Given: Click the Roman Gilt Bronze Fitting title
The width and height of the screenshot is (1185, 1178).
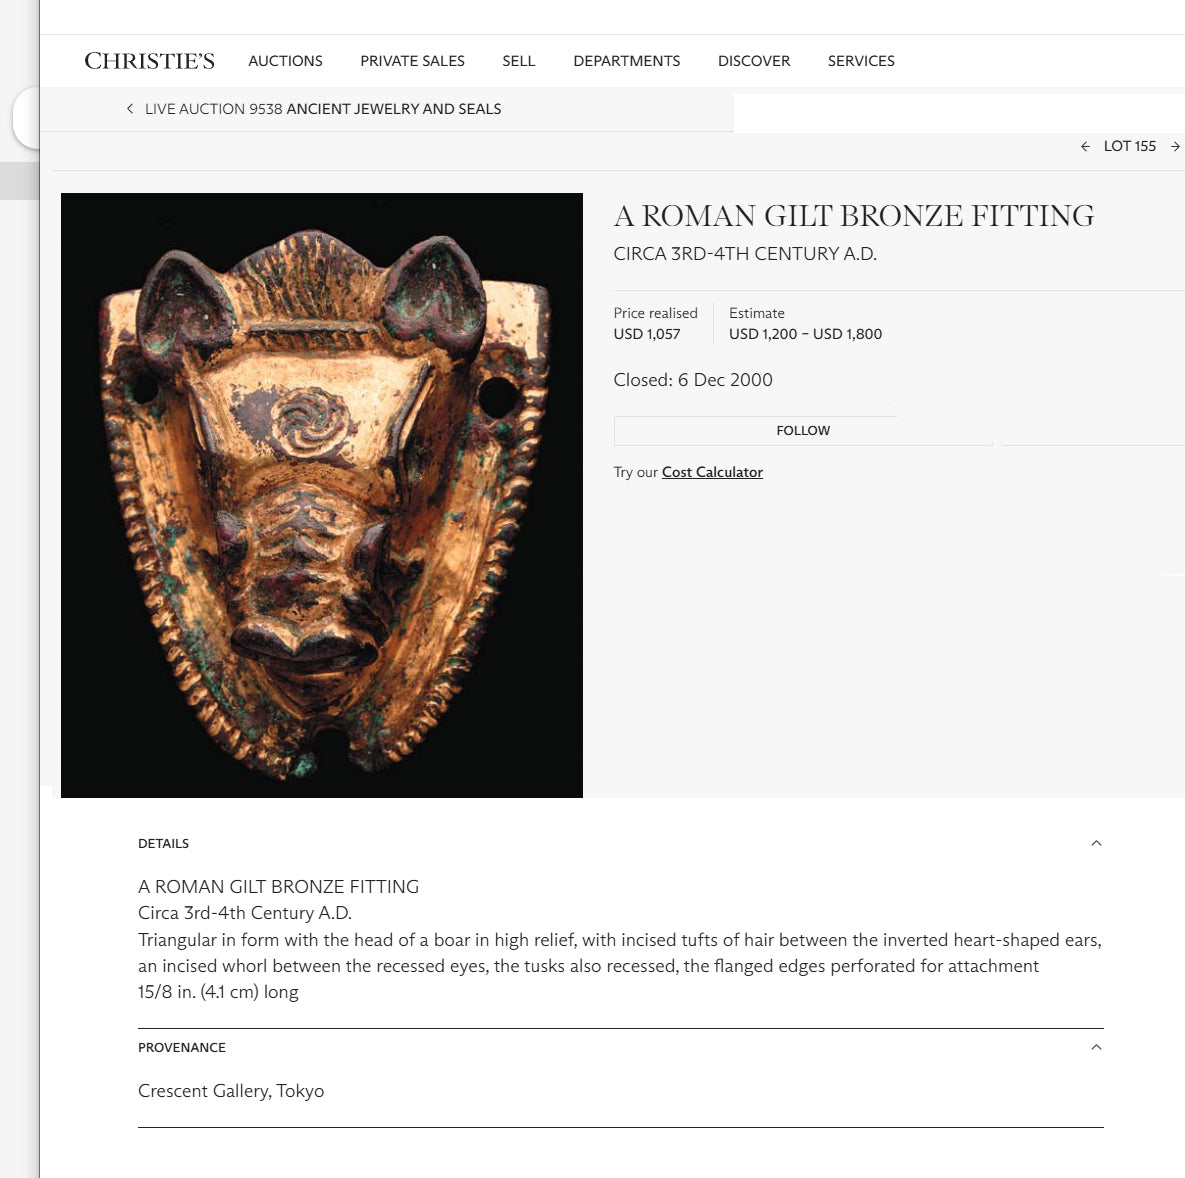Looking at the screenshot, I should click(853, 216).
